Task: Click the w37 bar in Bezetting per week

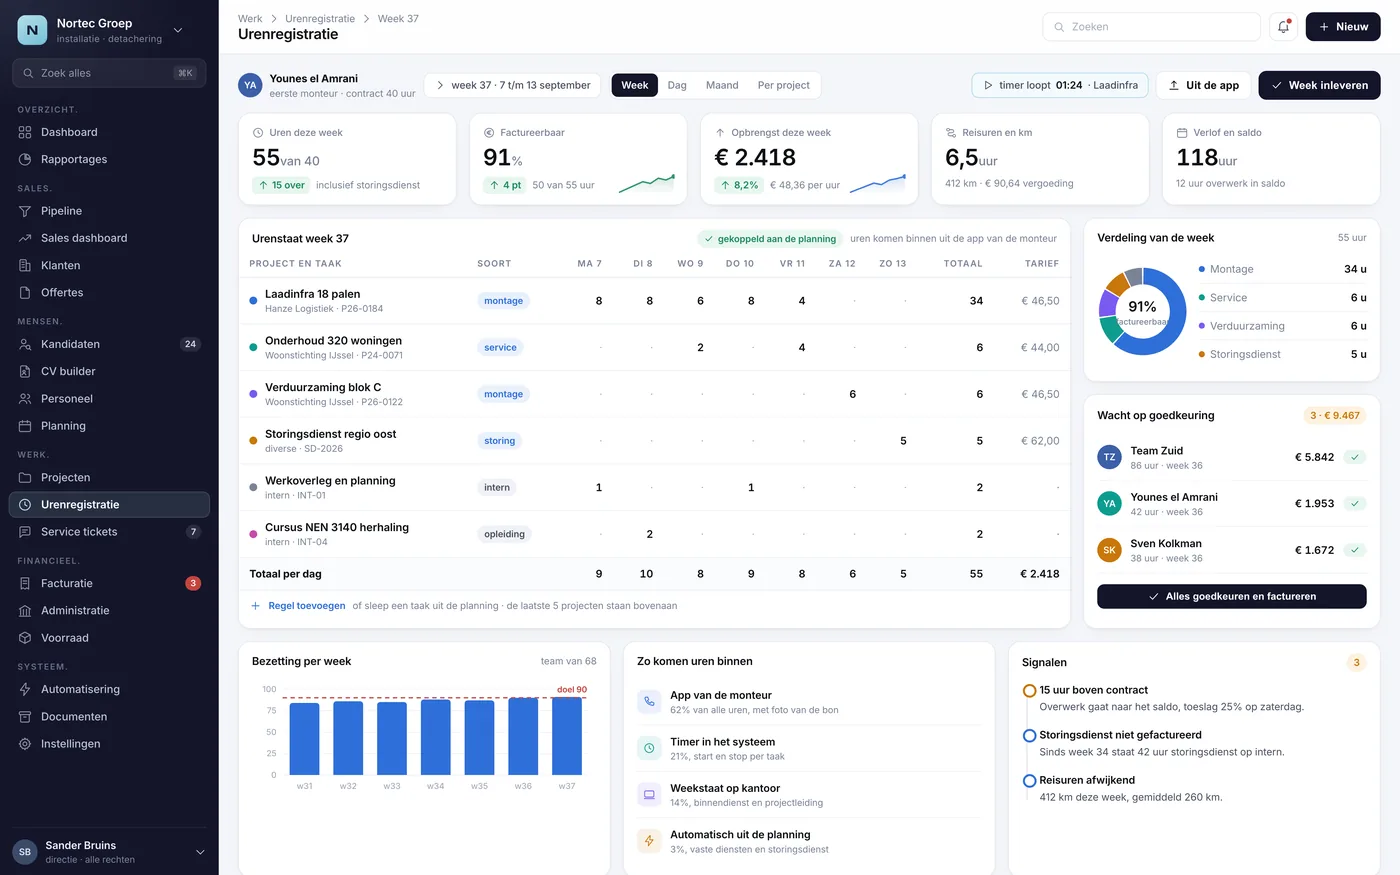Action: (567, 736)
